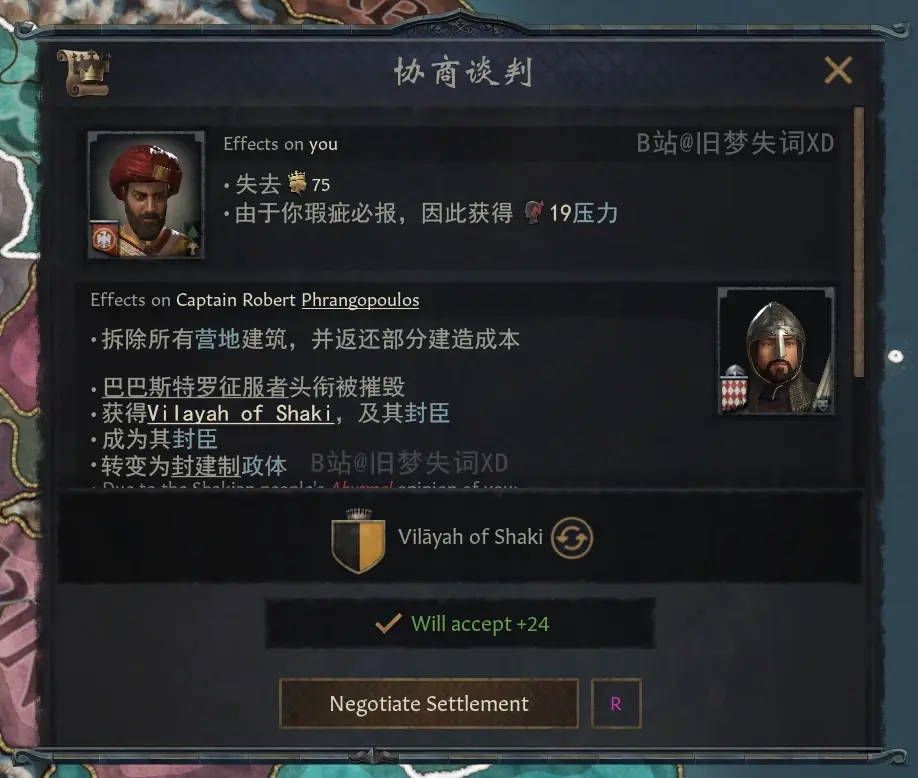Click the red-white diamond coat of arms

coord(735,391)
